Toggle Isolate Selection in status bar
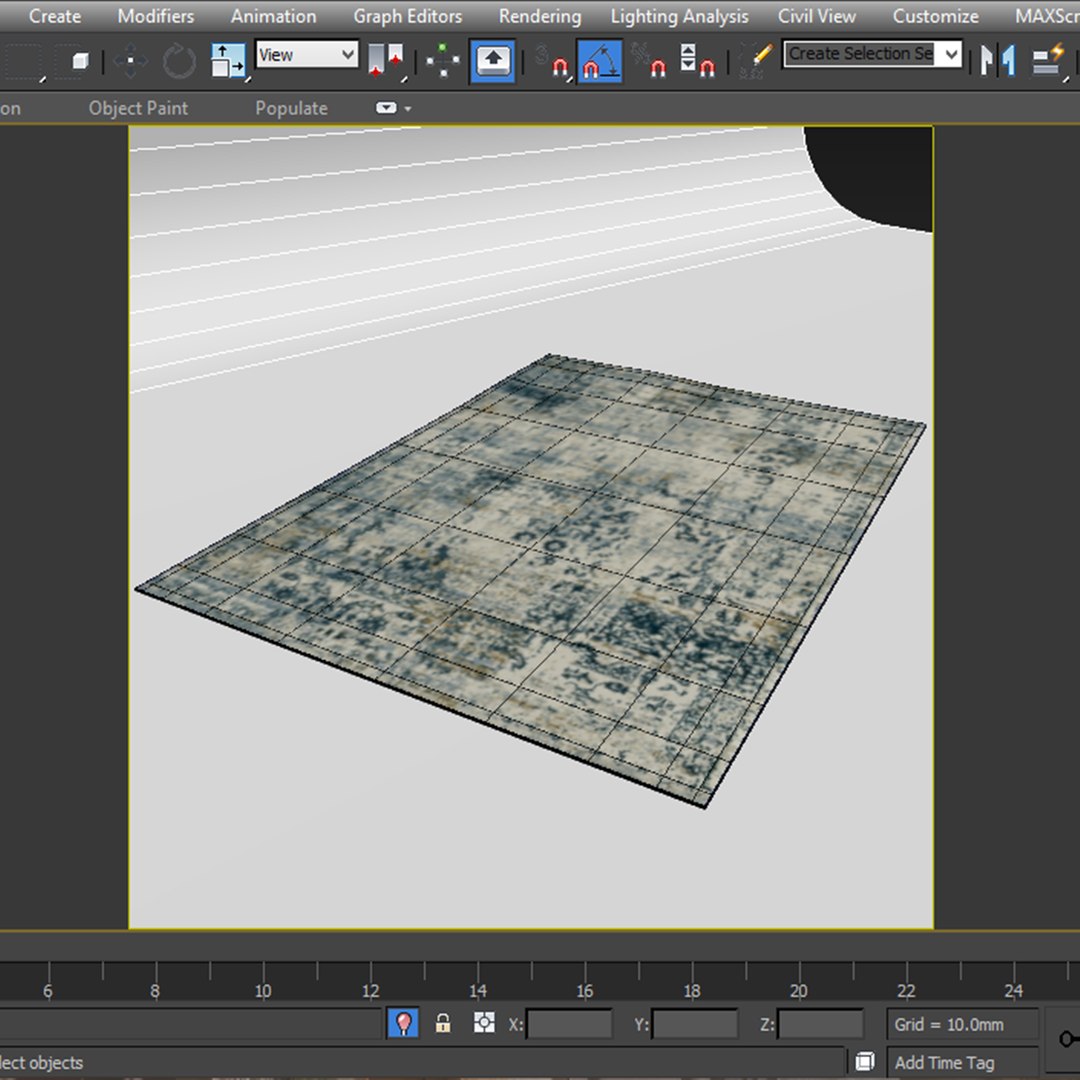Image resolution: width=1080 pixels, height=1080 pixels. pyautogui.click(x=404, y=1023)
